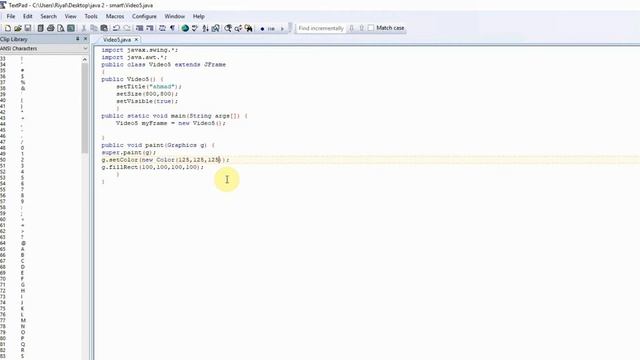Image resolution: width=640 pixels, height=360 pixels.
Task: Find previous match with the up arrow
Action: click(x=361, y=28)
